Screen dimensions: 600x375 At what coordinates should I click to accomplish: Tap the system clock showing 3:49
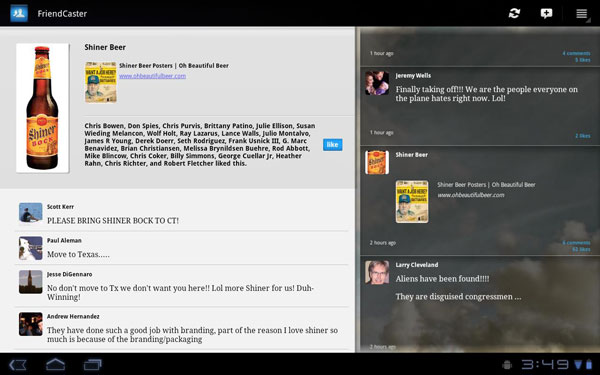[x=546, y=364]
